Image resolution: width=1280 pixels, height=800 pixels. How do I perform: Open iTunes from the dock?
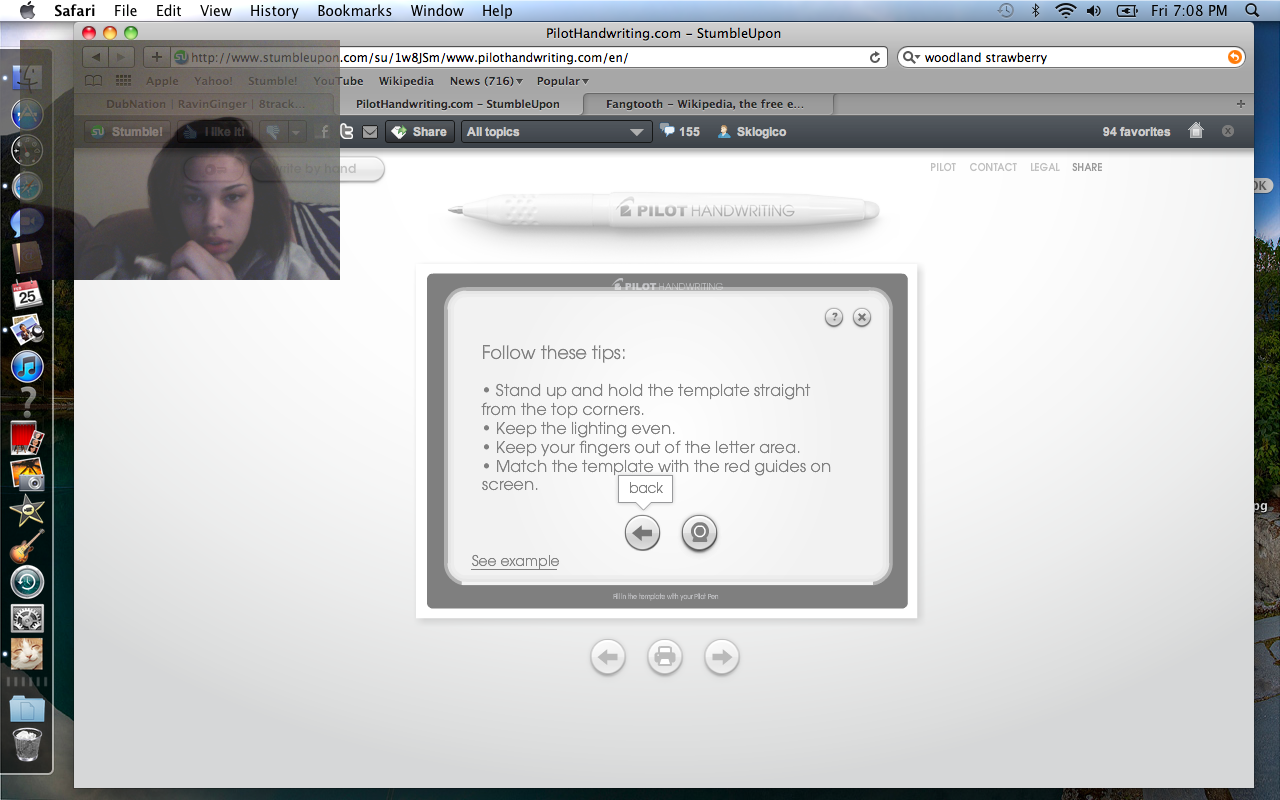pos(27,366)
